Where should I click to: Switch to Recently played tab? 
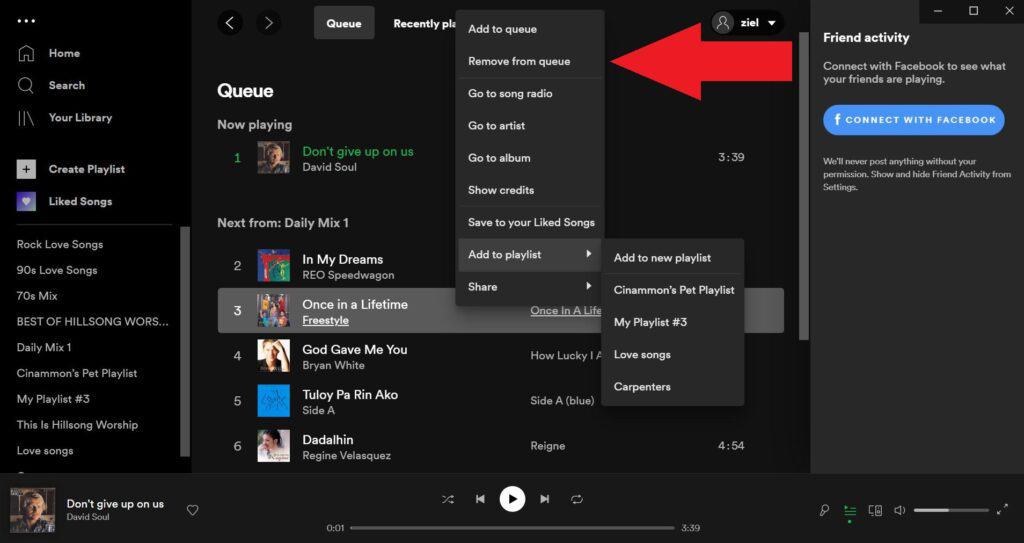tap(424, 24)
